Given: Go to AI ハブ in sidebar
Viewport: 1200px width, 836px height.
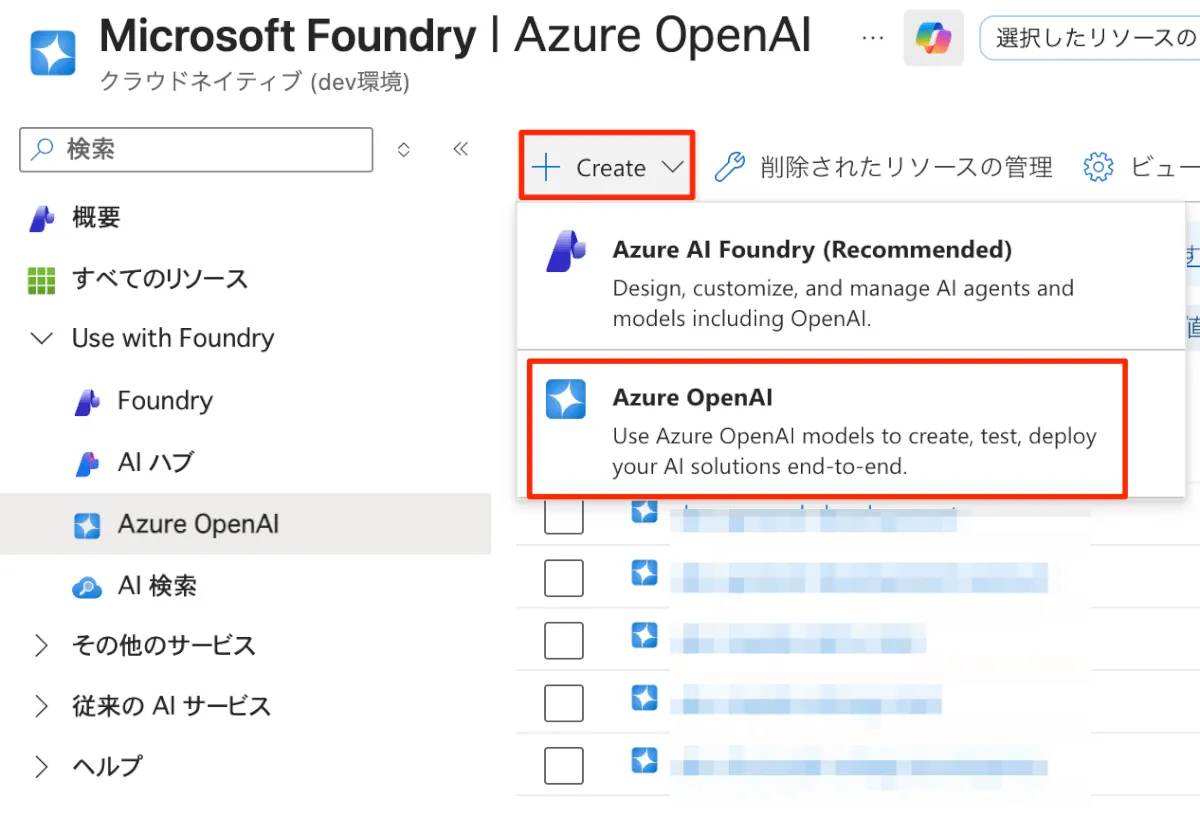Looking at the screenshot, I should pyautogui.click(x=155, y=463).
